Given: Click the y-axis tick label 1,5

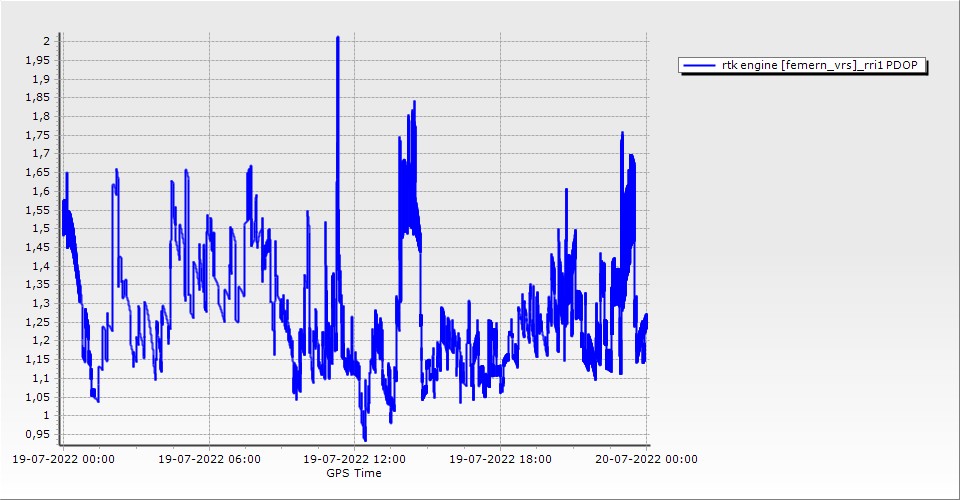Looking at the screenshot, I should [40, 228].
